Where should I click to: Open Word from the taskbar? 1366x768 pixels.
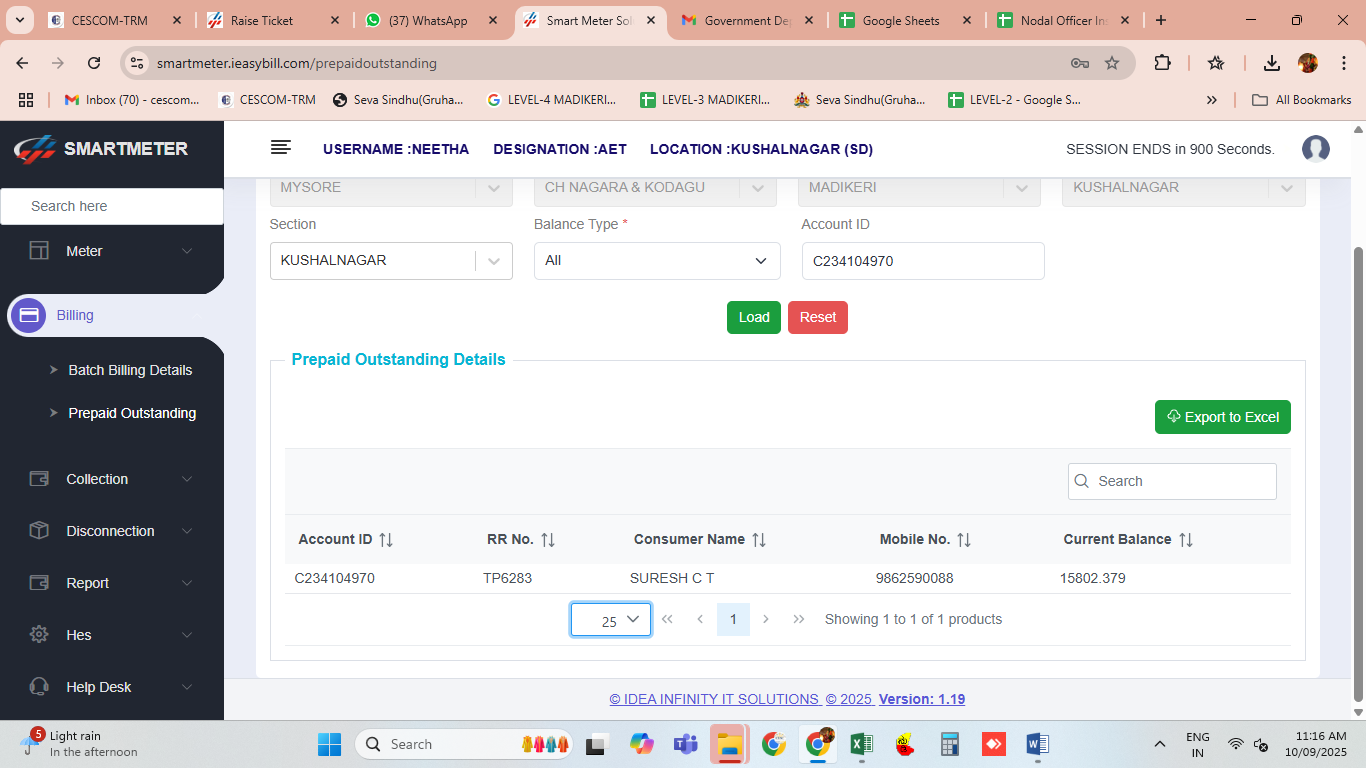tap(1037, 744)
